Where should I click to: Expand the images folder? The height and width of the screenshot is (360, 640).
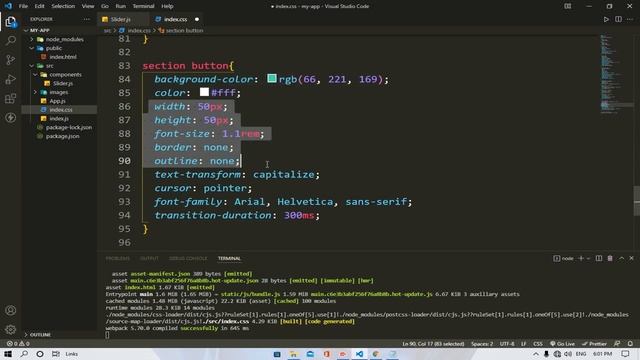pos(36,92)
